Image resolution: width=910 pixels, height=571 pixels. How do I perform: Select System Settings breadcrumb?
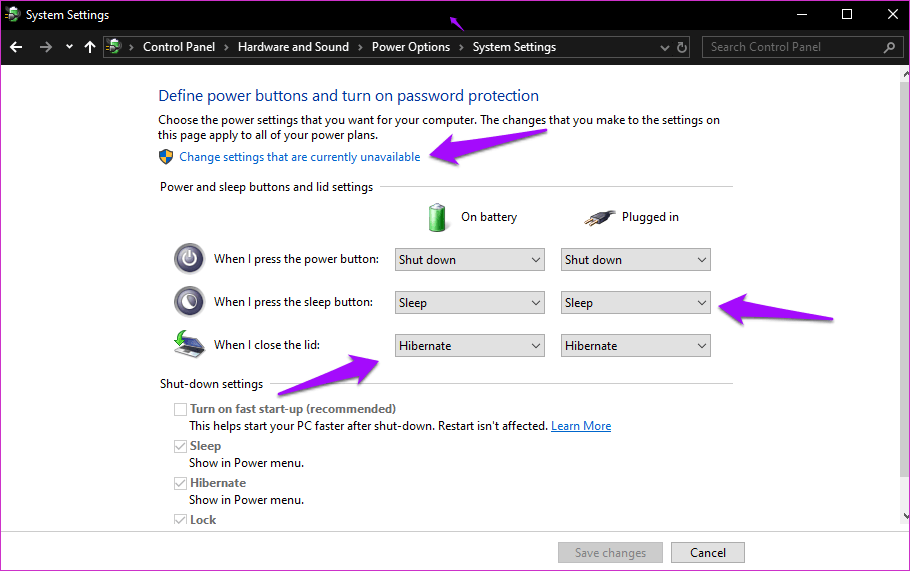click(x=514, y=47)
